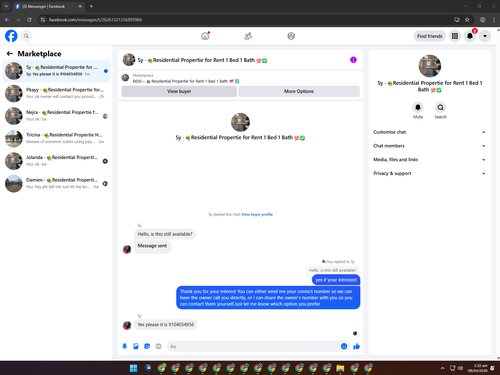Image resolution: width=500 pixels, height=375 pixels.
Task: Open the Windows Start menu
Action: pos(133,368)
